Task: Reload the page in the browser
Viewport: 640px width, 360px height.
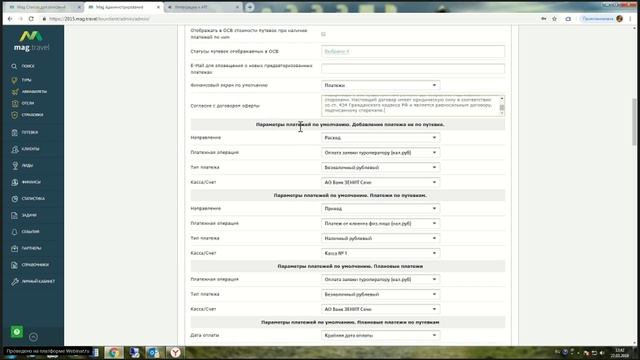Action: [31, 19]
